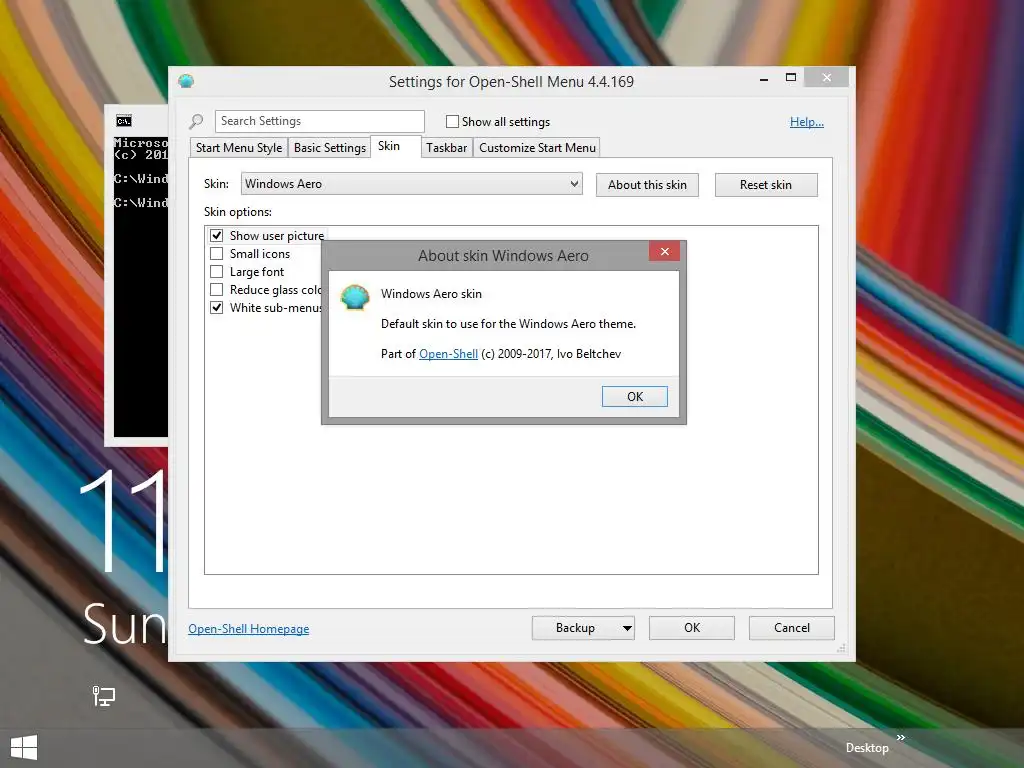Expand the taskbar Desktop toolbar chevron
This screenshot has height=768, width=1024.
coord(901,737)
